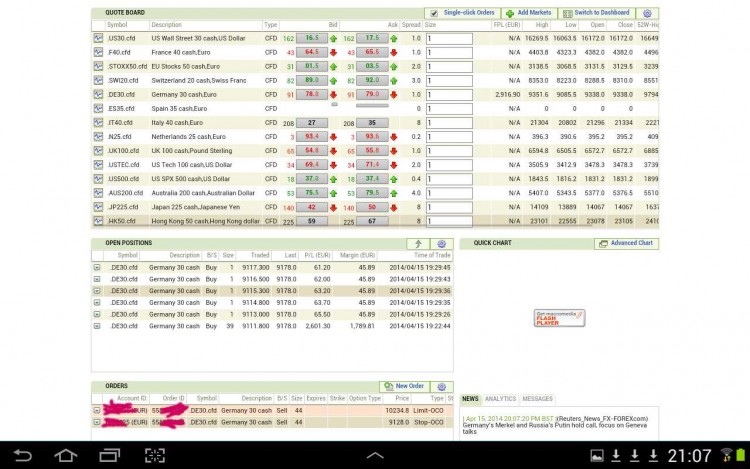Tap the clock showing 21:07
This screenshot has height=469, width=750.
(x=689, y=456)
